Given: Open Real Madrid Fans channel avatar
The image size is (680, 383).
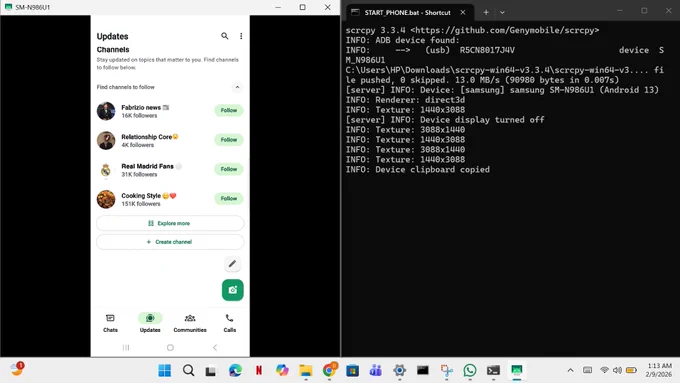Looking at the screenshot, I should coord(106,170).
